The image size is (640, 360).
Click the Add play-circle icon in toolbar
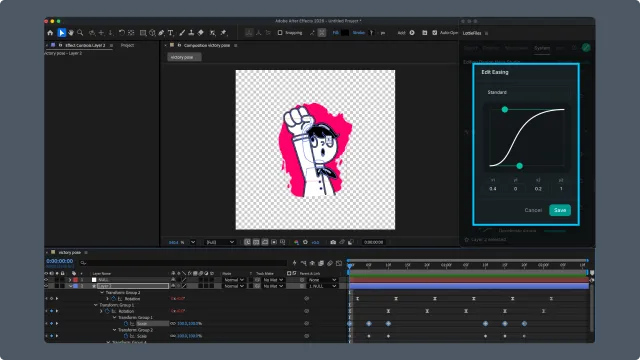[x=412, y=33]
